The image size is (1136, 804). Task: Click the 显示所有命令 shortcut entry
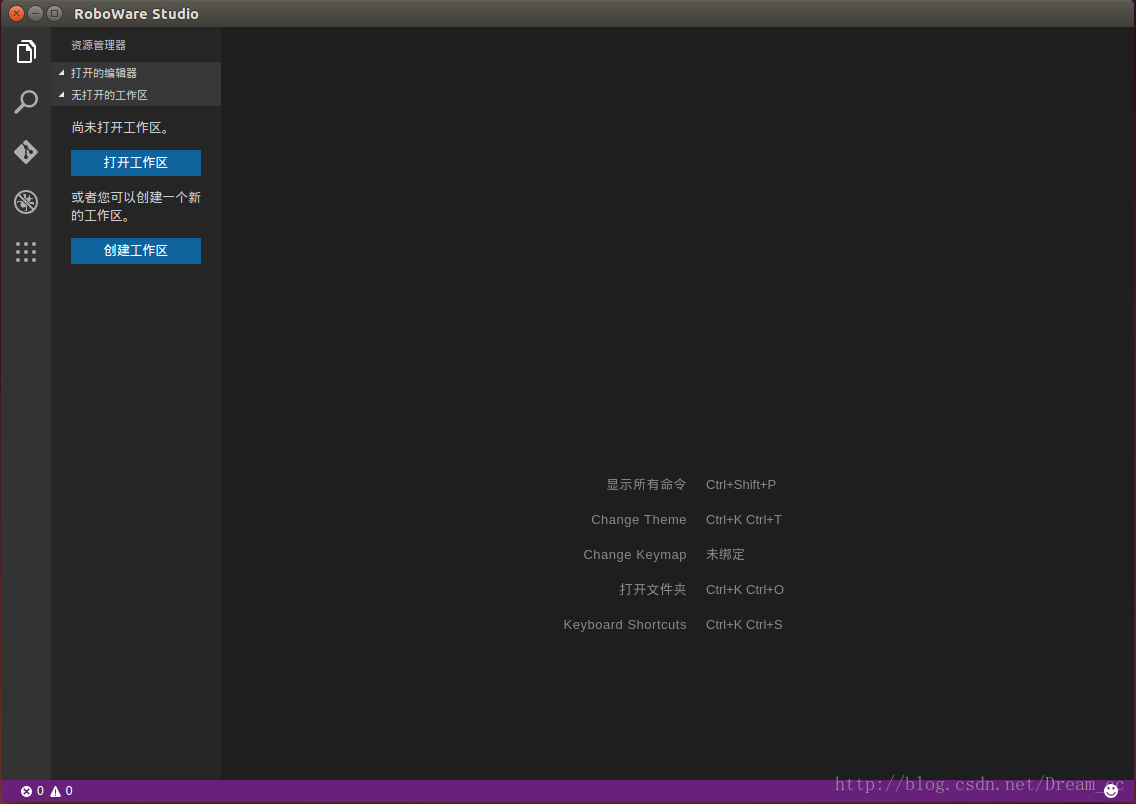(x=646, y=485)
